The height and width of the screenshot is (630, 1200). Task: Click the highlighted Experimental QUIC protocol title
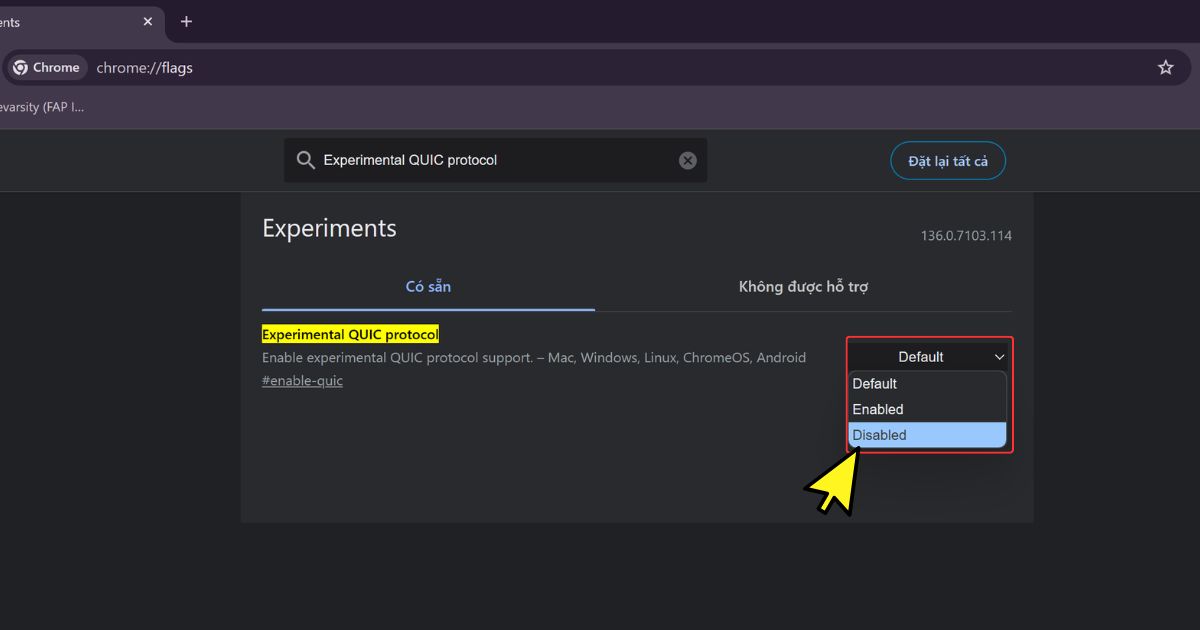[350, 334]
